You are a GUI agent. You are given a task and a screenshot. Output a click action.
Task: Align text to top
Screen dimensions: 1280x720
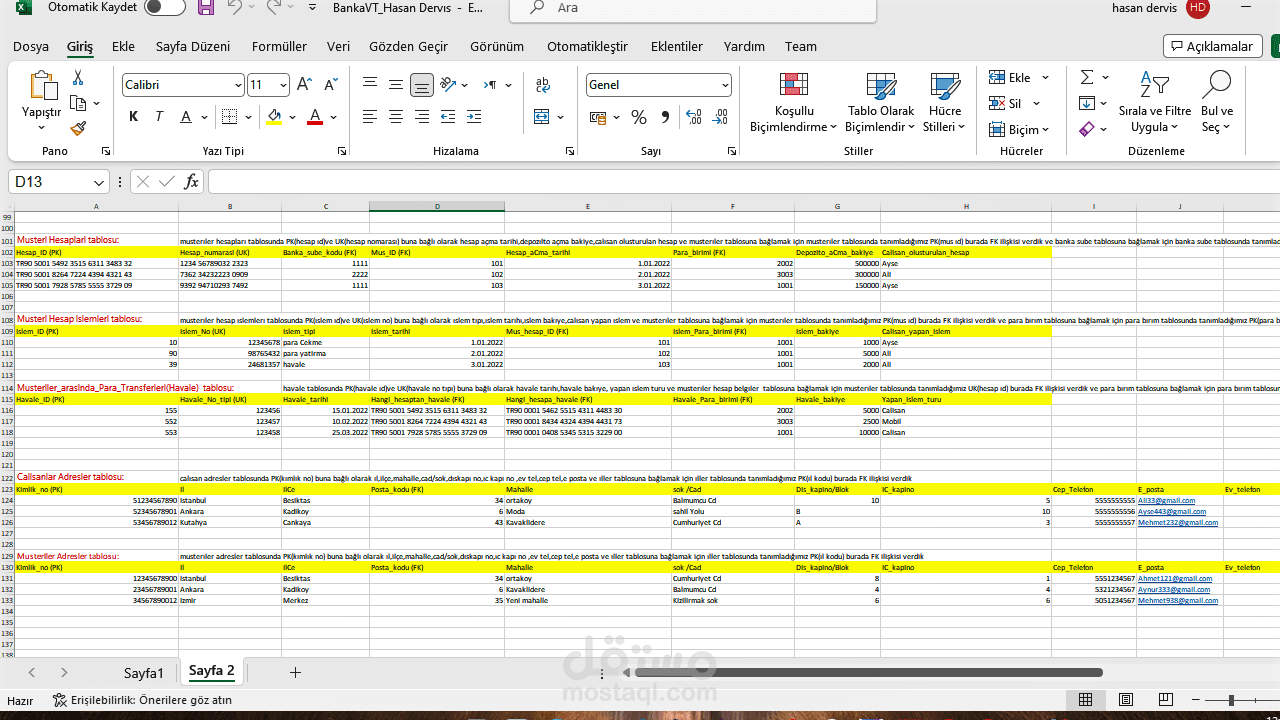click(370, 85)
